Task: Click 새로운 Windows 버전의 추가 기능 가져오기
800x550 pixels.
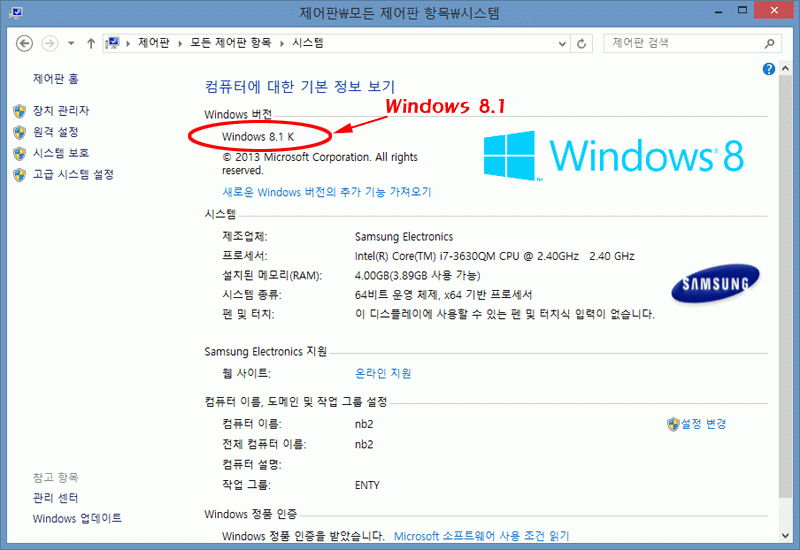Action: tap(327, 192)
